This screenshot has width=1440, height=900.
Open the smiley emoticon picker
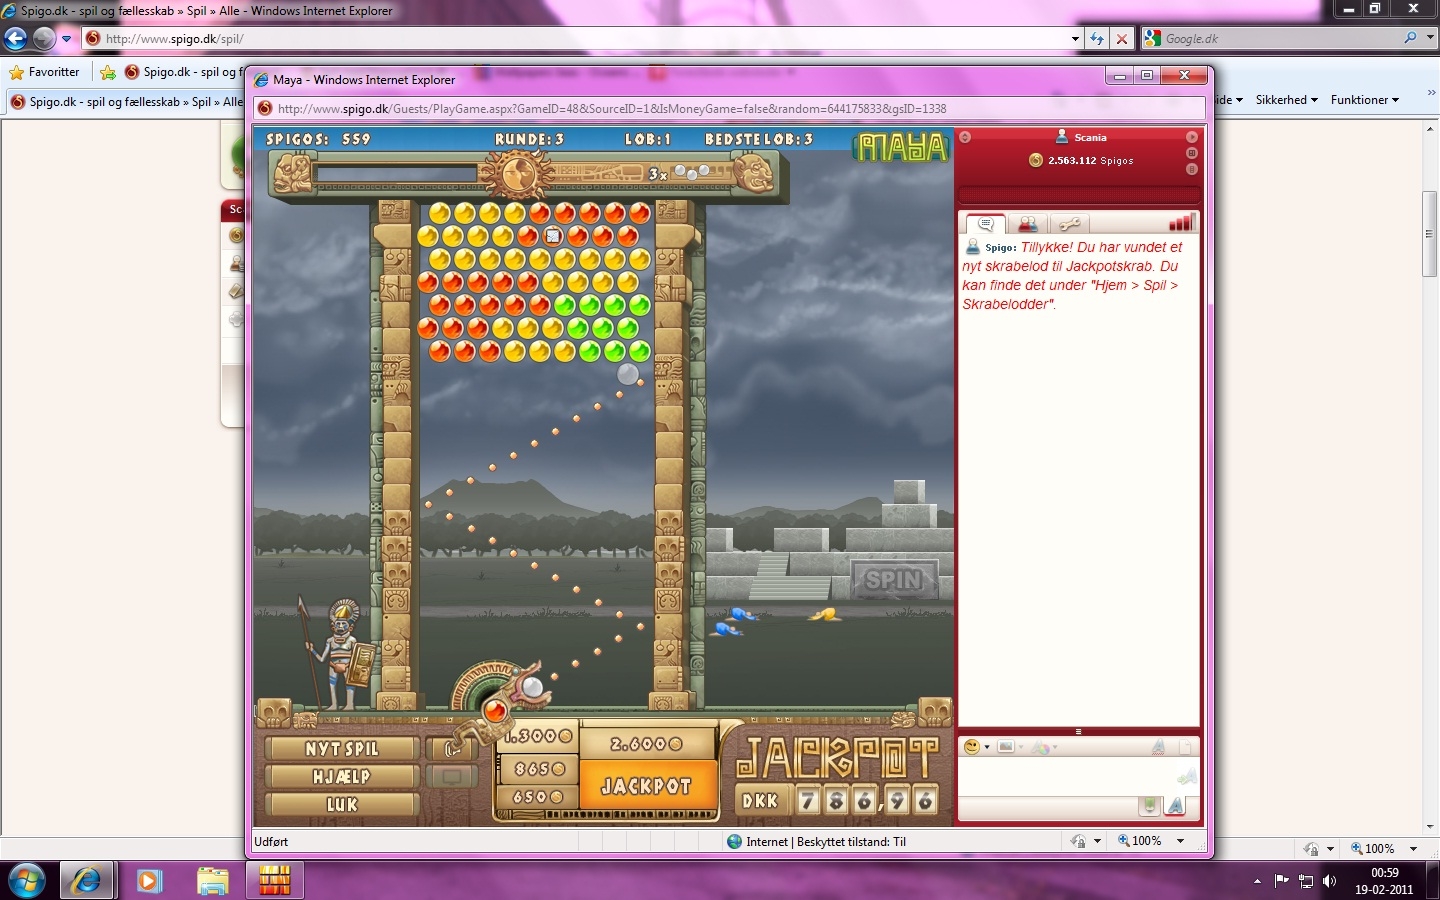(971, 747)
